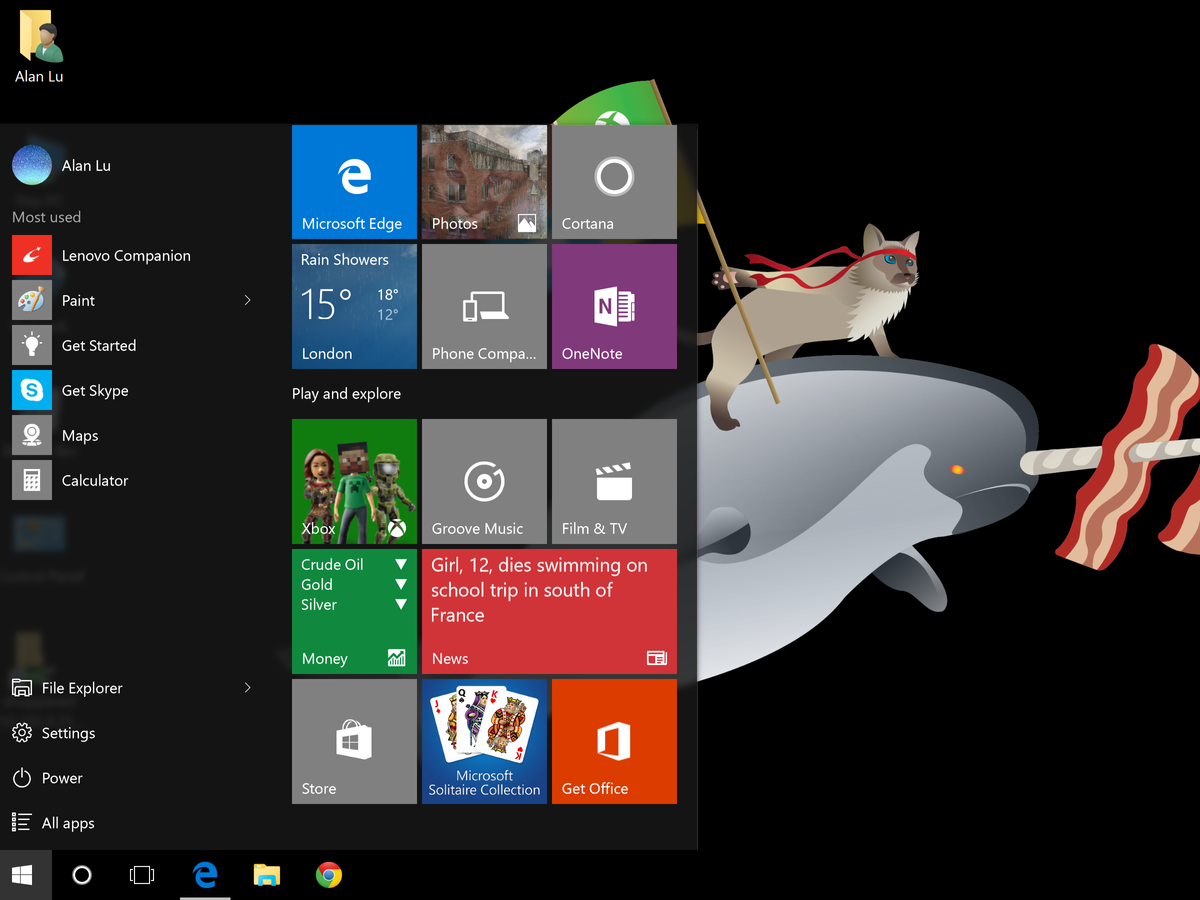Open Groove Music

(484, 481)
